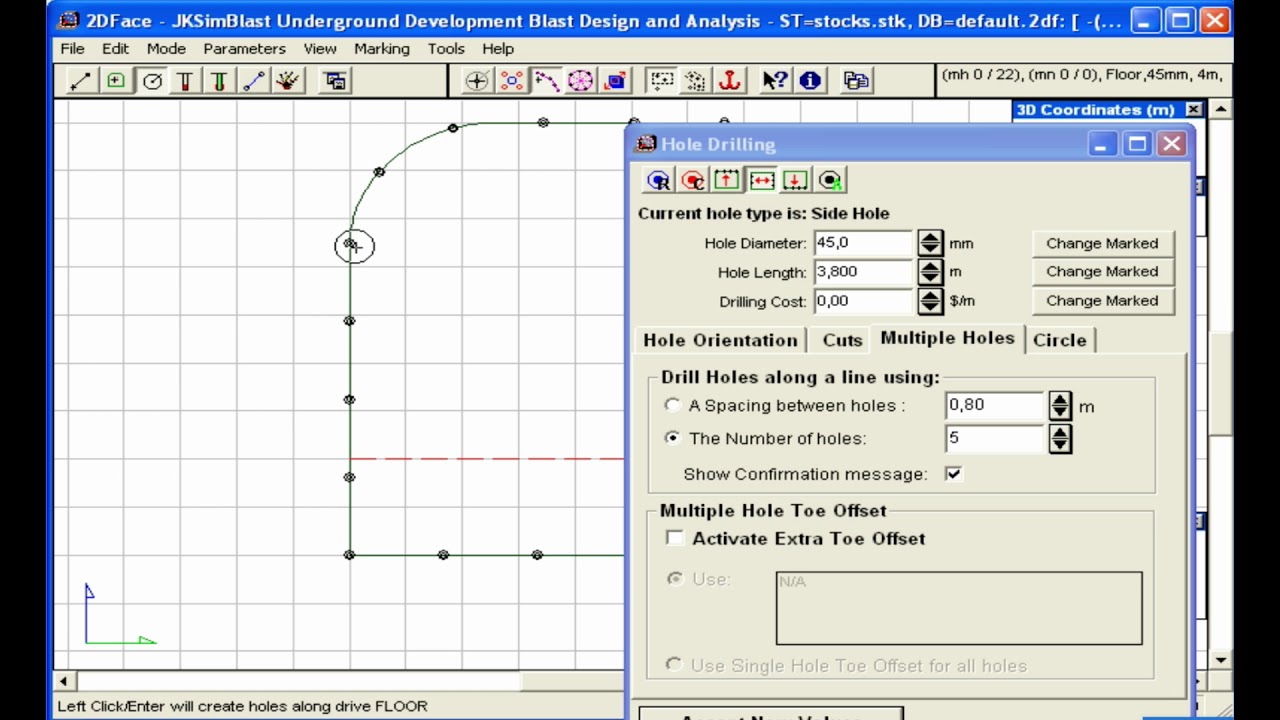
Task: Select the line drawing tool icon
Action: coord(81,81)
